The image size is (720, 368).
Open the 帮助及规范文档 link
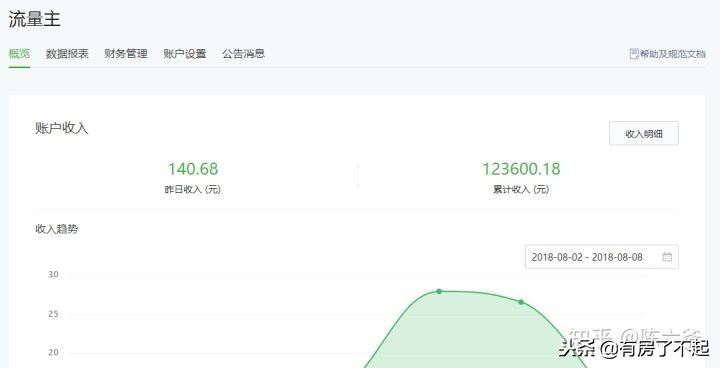[673, 54]
